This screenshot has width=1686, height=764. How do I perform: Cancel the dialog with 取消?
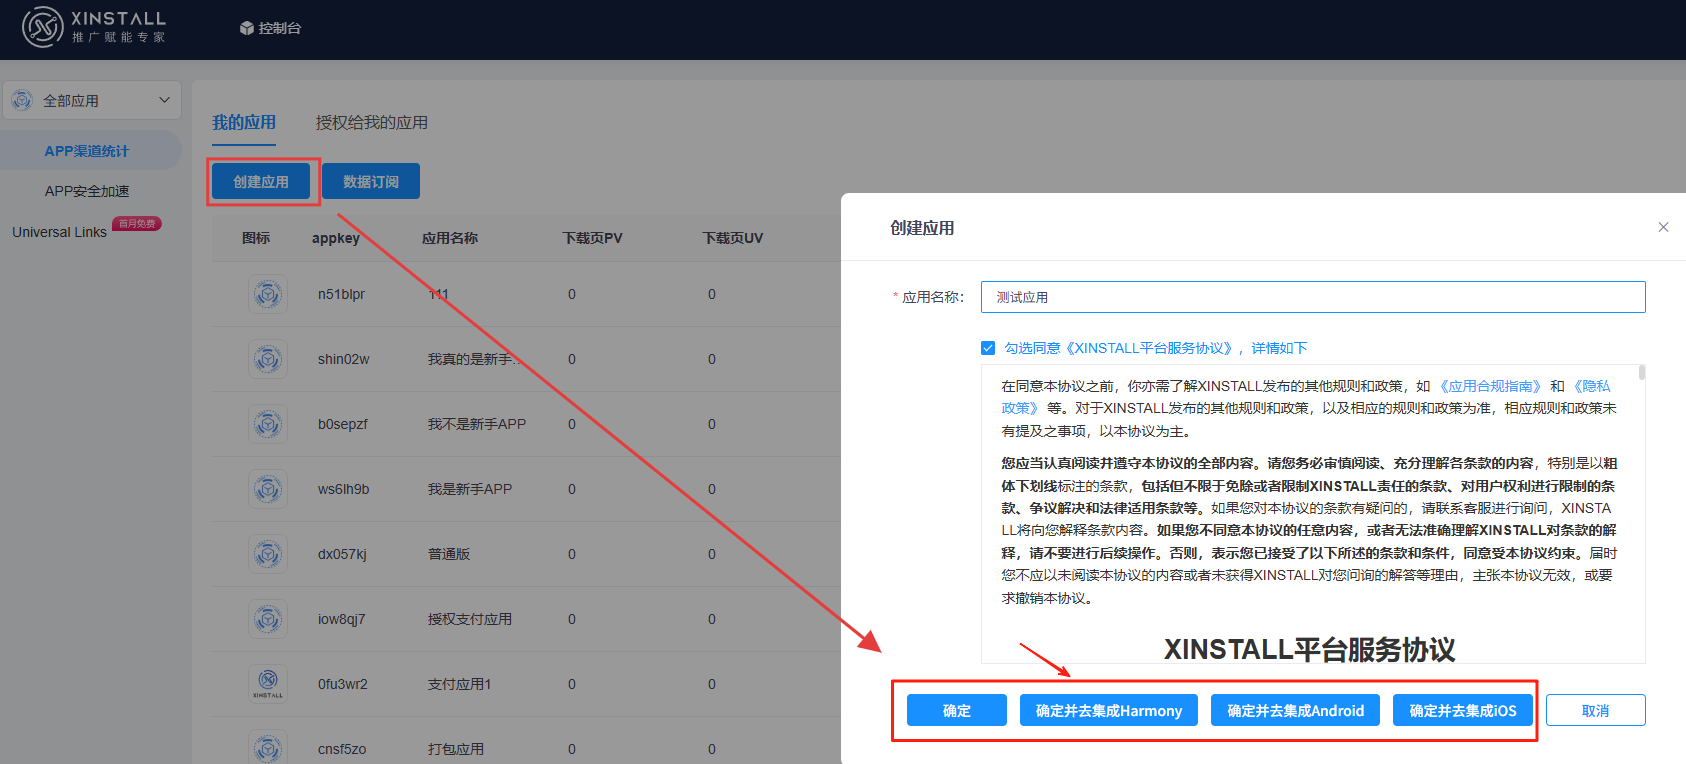1596,710
